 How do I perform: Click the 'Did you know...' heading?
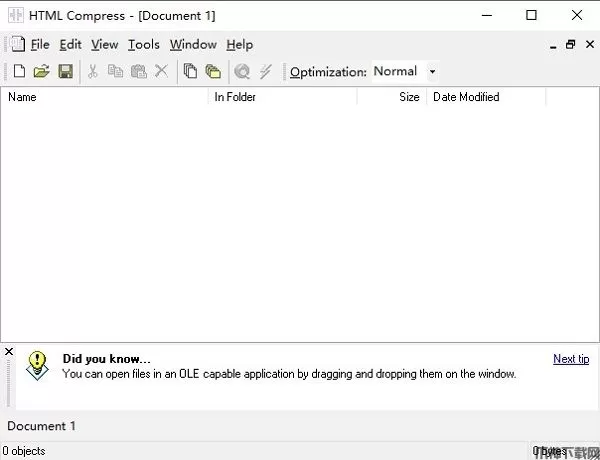[x=107, y=359]
